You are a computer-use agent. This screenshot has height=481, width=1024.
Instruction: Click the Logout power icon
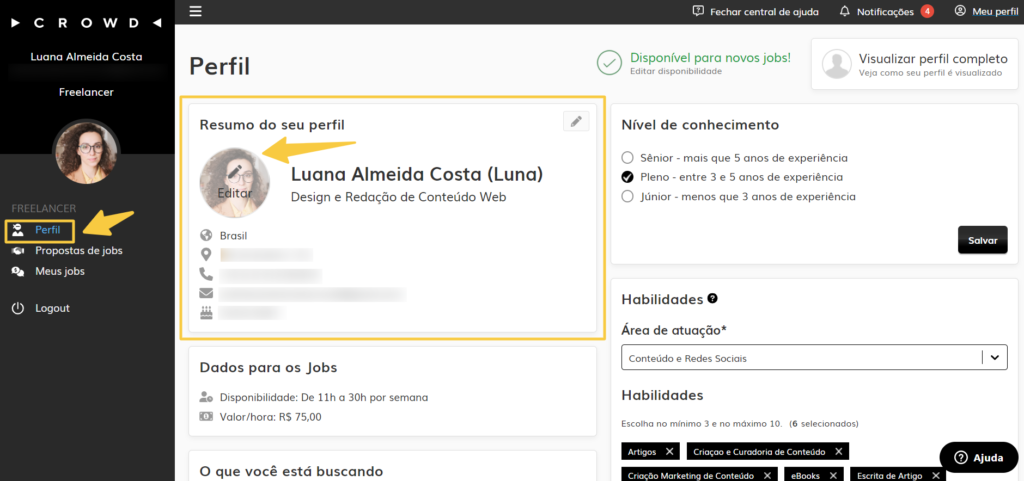point(18,308)
